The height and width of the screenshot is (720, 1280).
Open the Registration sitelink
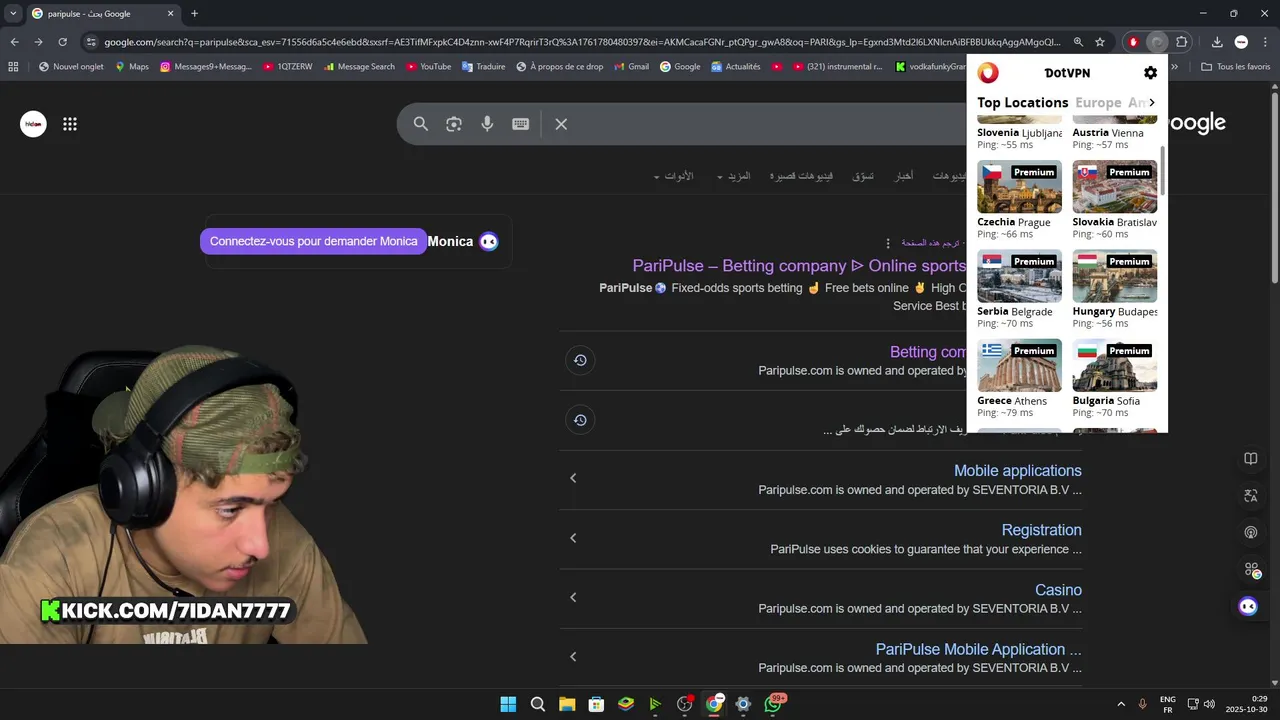pyautogui.click(x=1041, y=530)
